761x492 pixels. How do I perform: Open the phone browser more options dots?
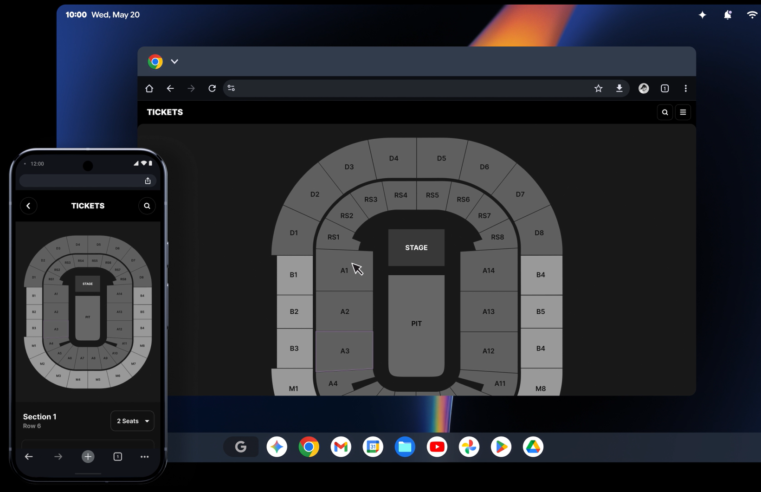point(145,457)
